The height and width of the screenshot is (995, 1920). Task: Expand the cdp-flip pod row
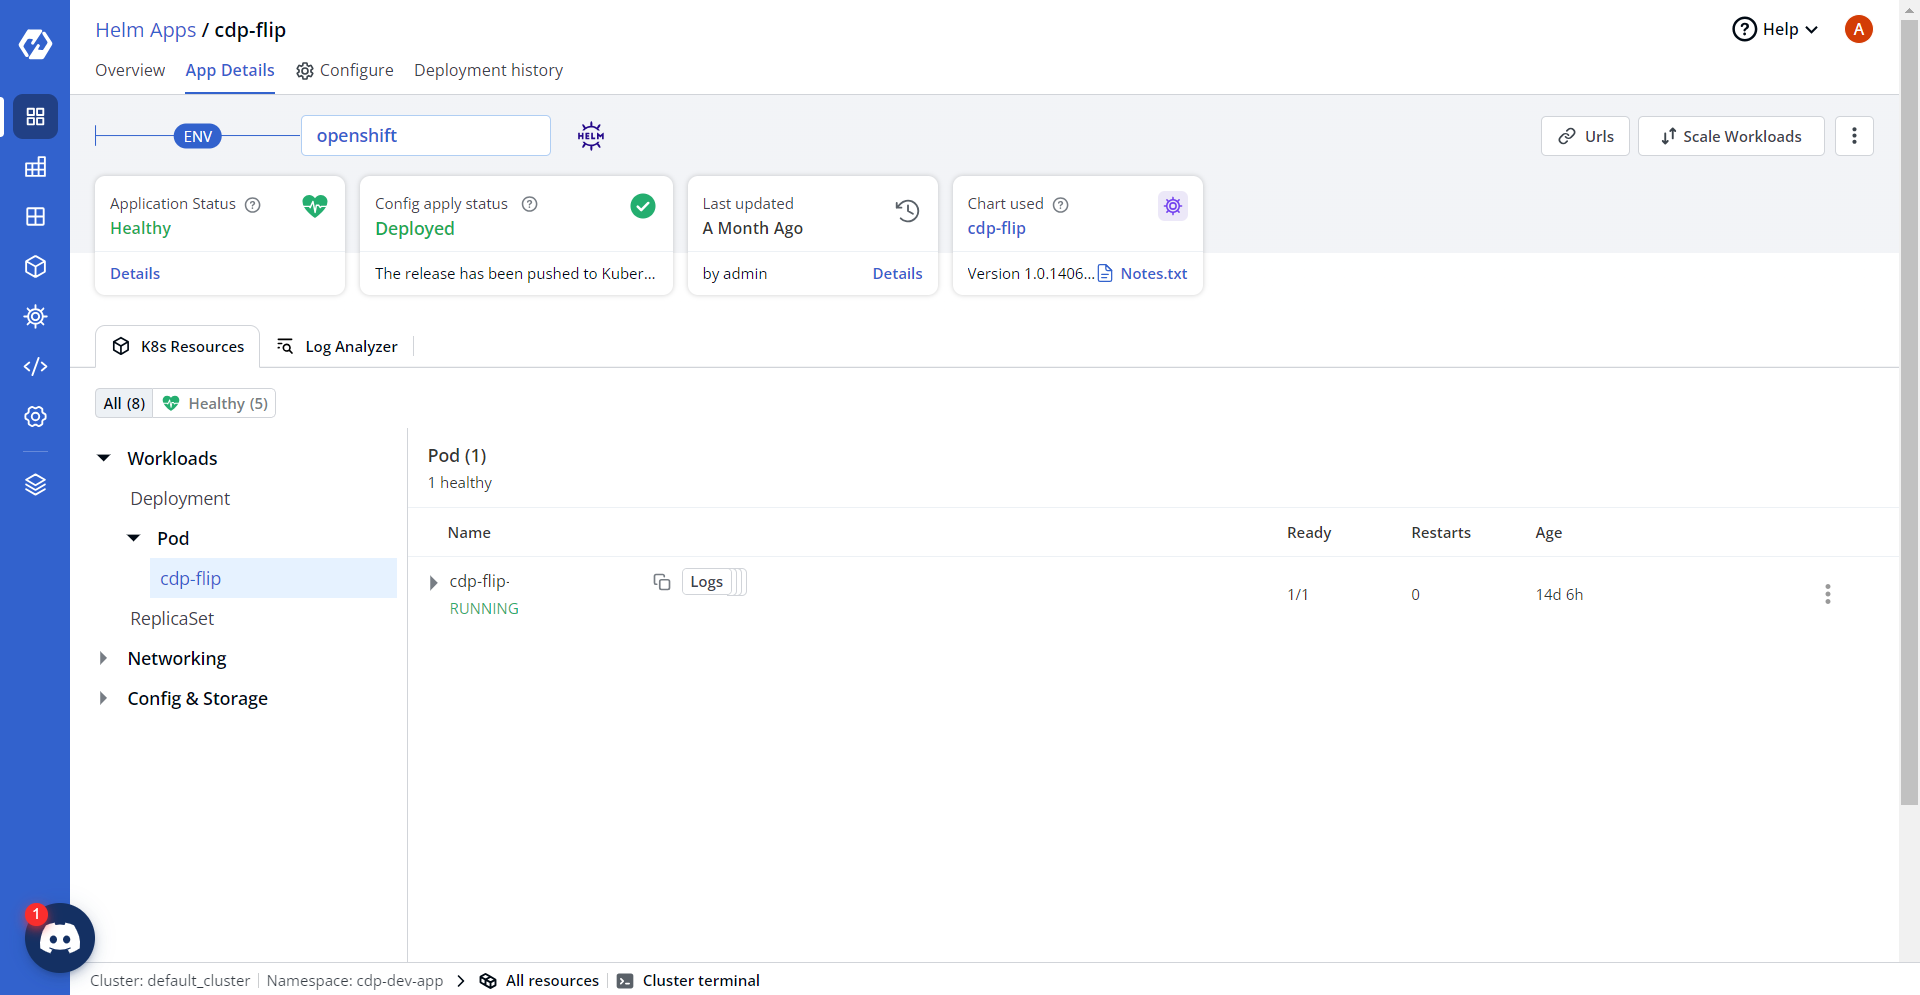[433, 583]
